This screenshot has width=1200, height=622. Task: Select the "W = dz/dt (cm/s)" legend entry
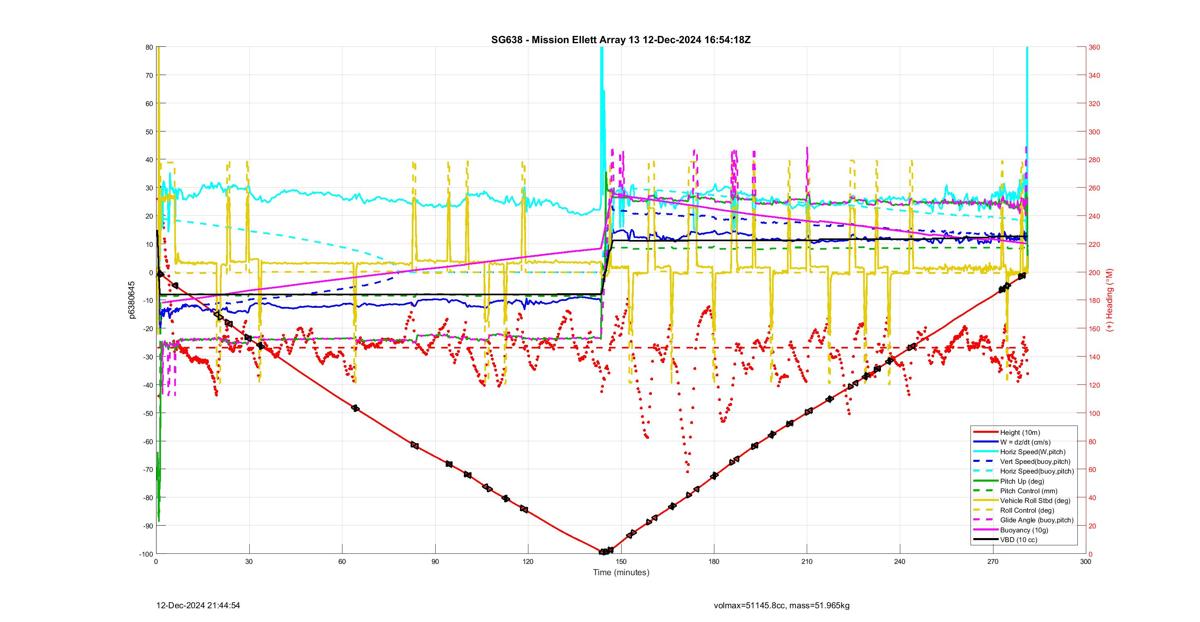(x=1025, y=440)
